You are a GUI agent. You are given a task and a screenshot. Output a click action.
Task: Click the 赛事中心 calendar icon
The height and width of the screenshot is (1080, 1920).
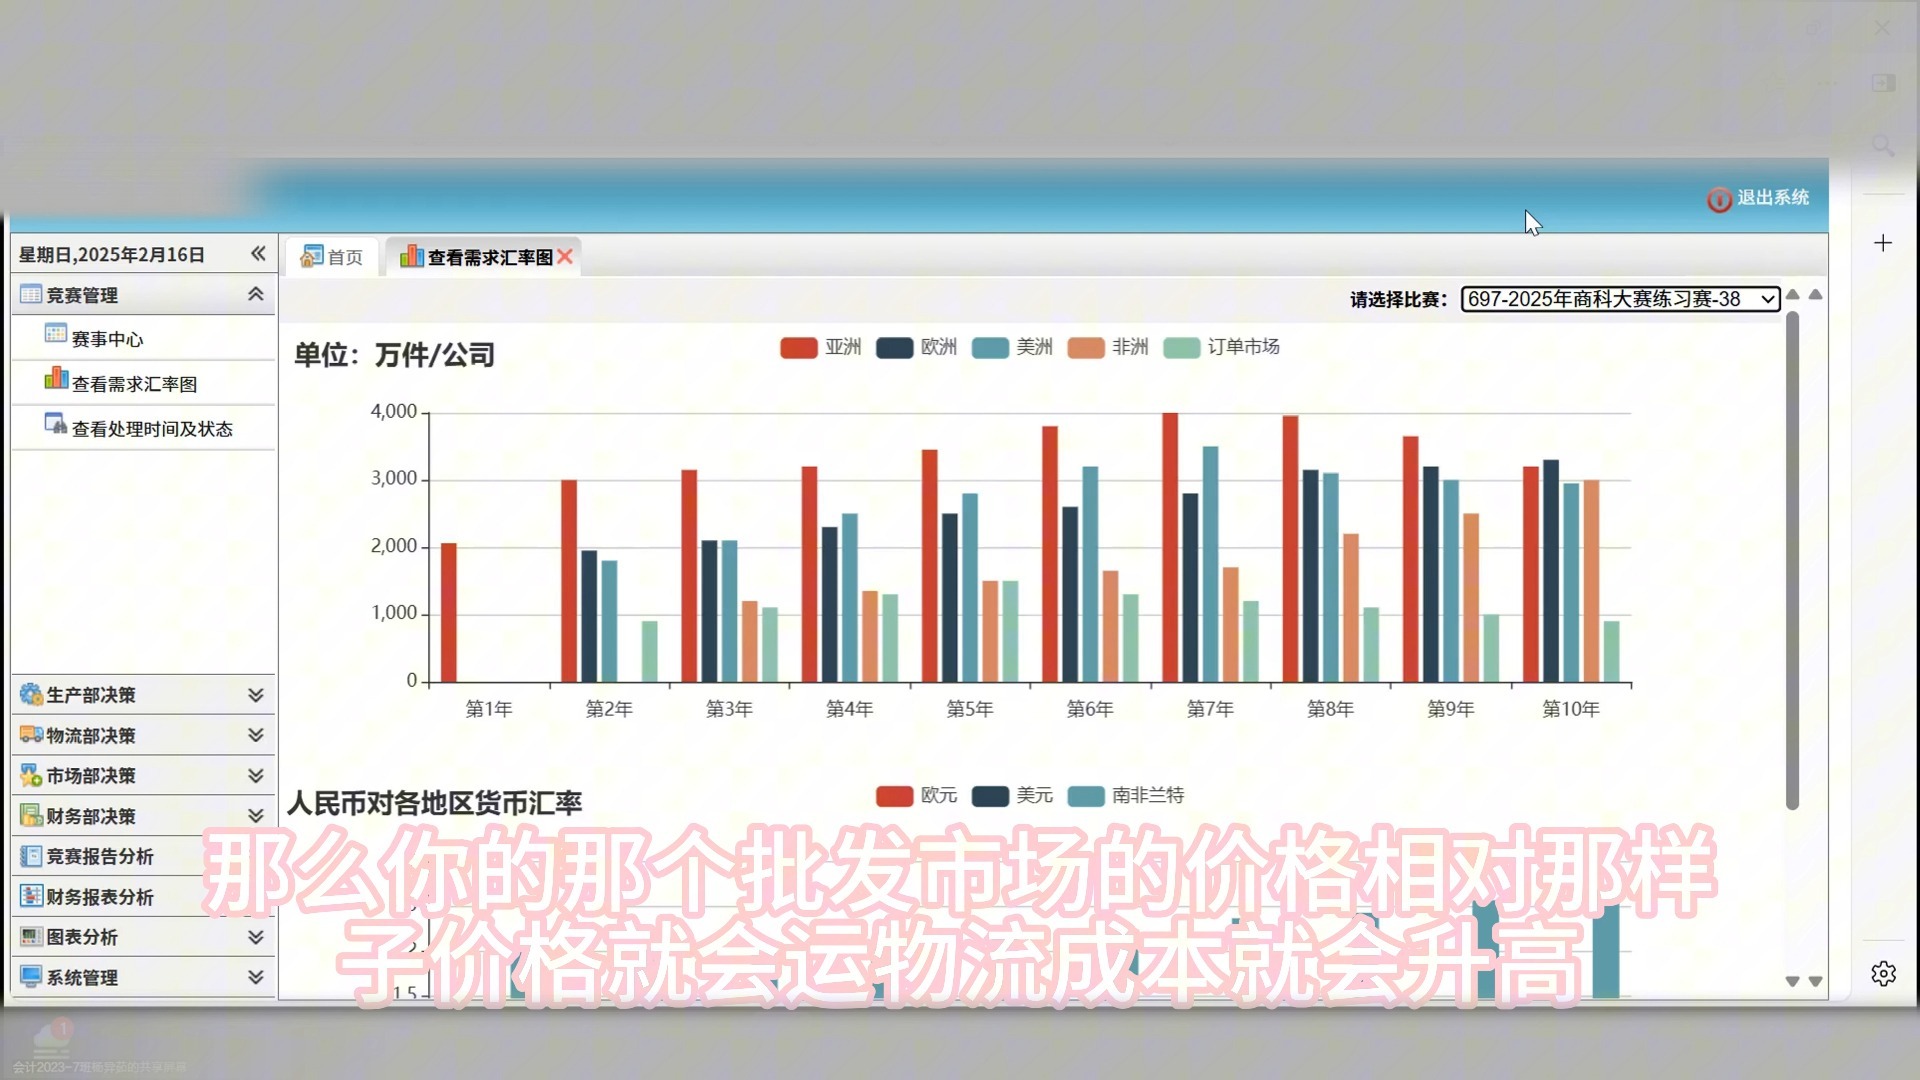[55, 334]
